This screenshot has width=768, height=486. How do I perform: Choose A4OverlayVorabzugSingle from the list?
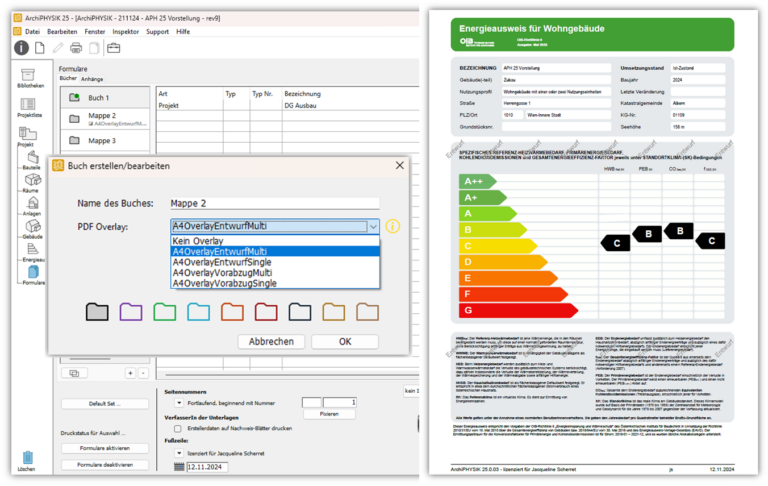[275, 283]
